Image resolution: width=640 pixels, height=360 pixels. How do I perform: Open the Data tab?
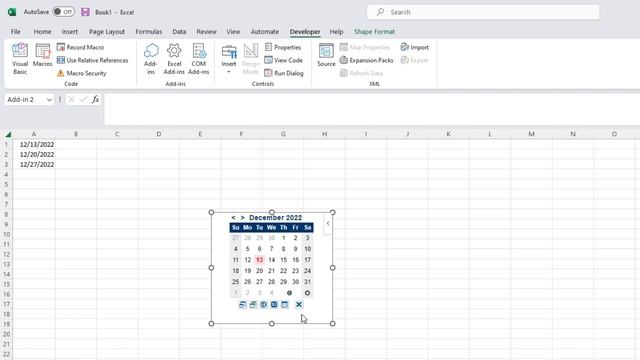click(x=179, y=31)
